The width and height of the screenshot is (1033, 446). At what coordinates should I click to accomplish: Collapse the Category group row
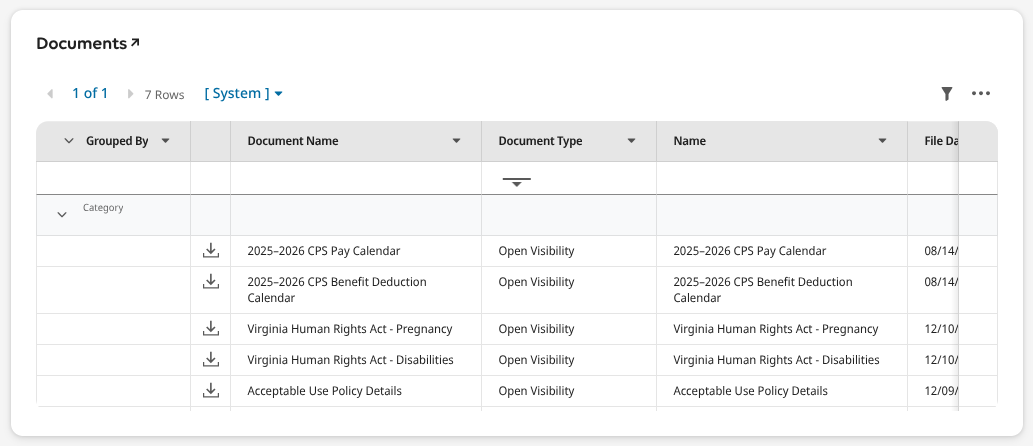[x=62, y=215]
